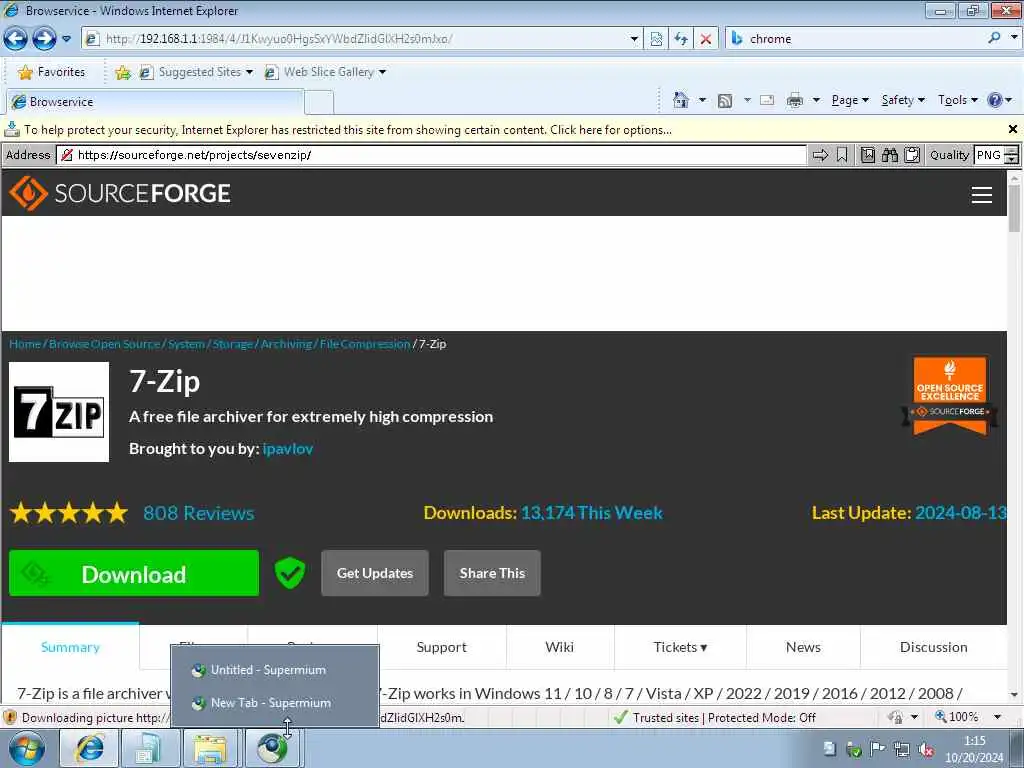Open a new blank IE tab

tap(319, 103)
